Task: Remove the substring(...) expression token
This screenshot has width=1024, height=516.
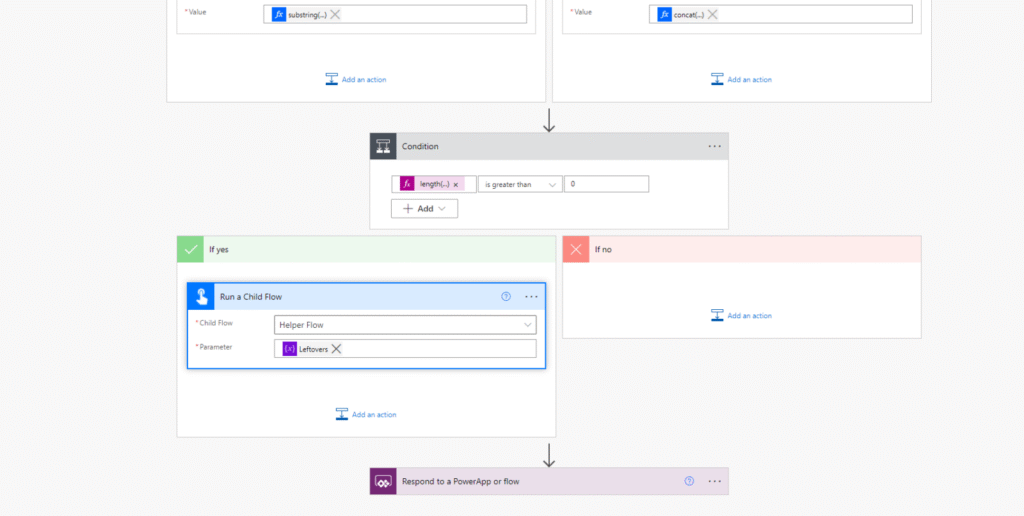Action: pyautogui.click(x=335, y=14)
